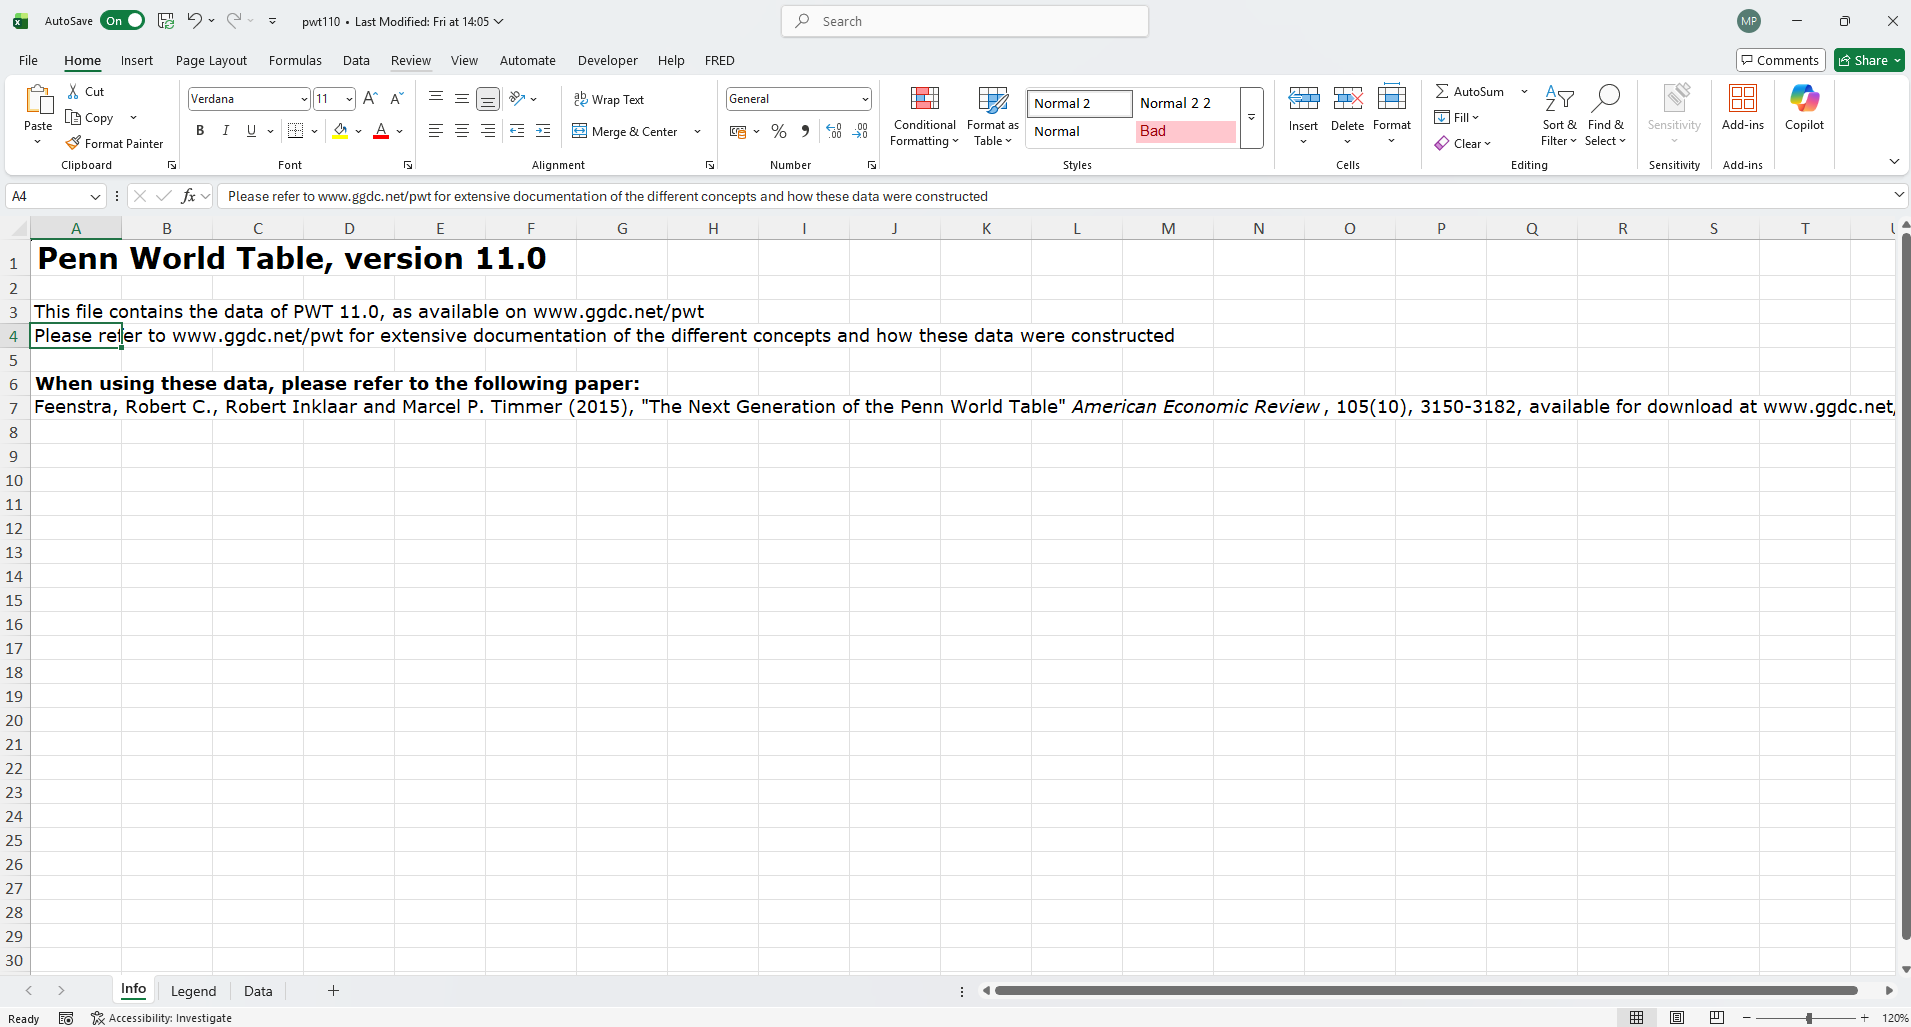Click the Increase Font Size icon
Screen dimensions: 1911x1027
tap(370, 98)
